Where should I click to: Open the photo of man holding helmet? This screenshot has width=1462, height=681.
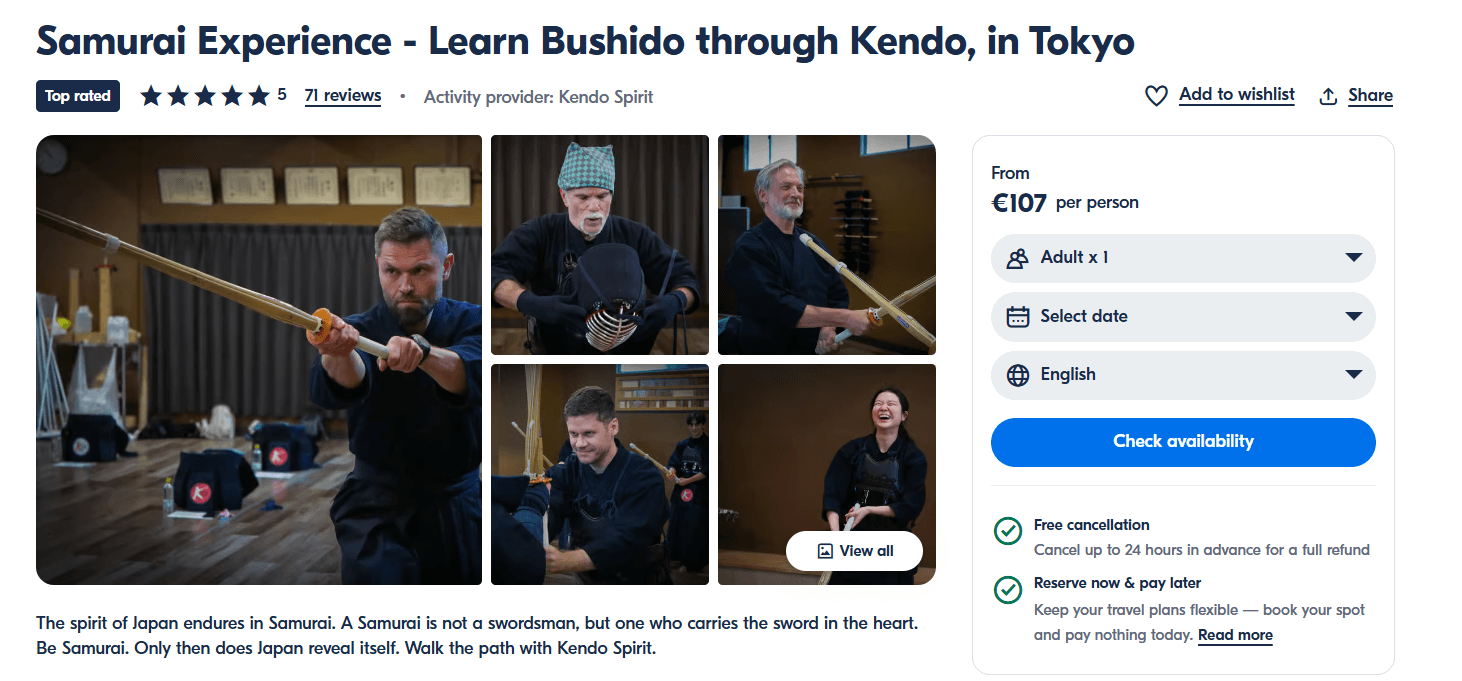(x=600, y=245)
